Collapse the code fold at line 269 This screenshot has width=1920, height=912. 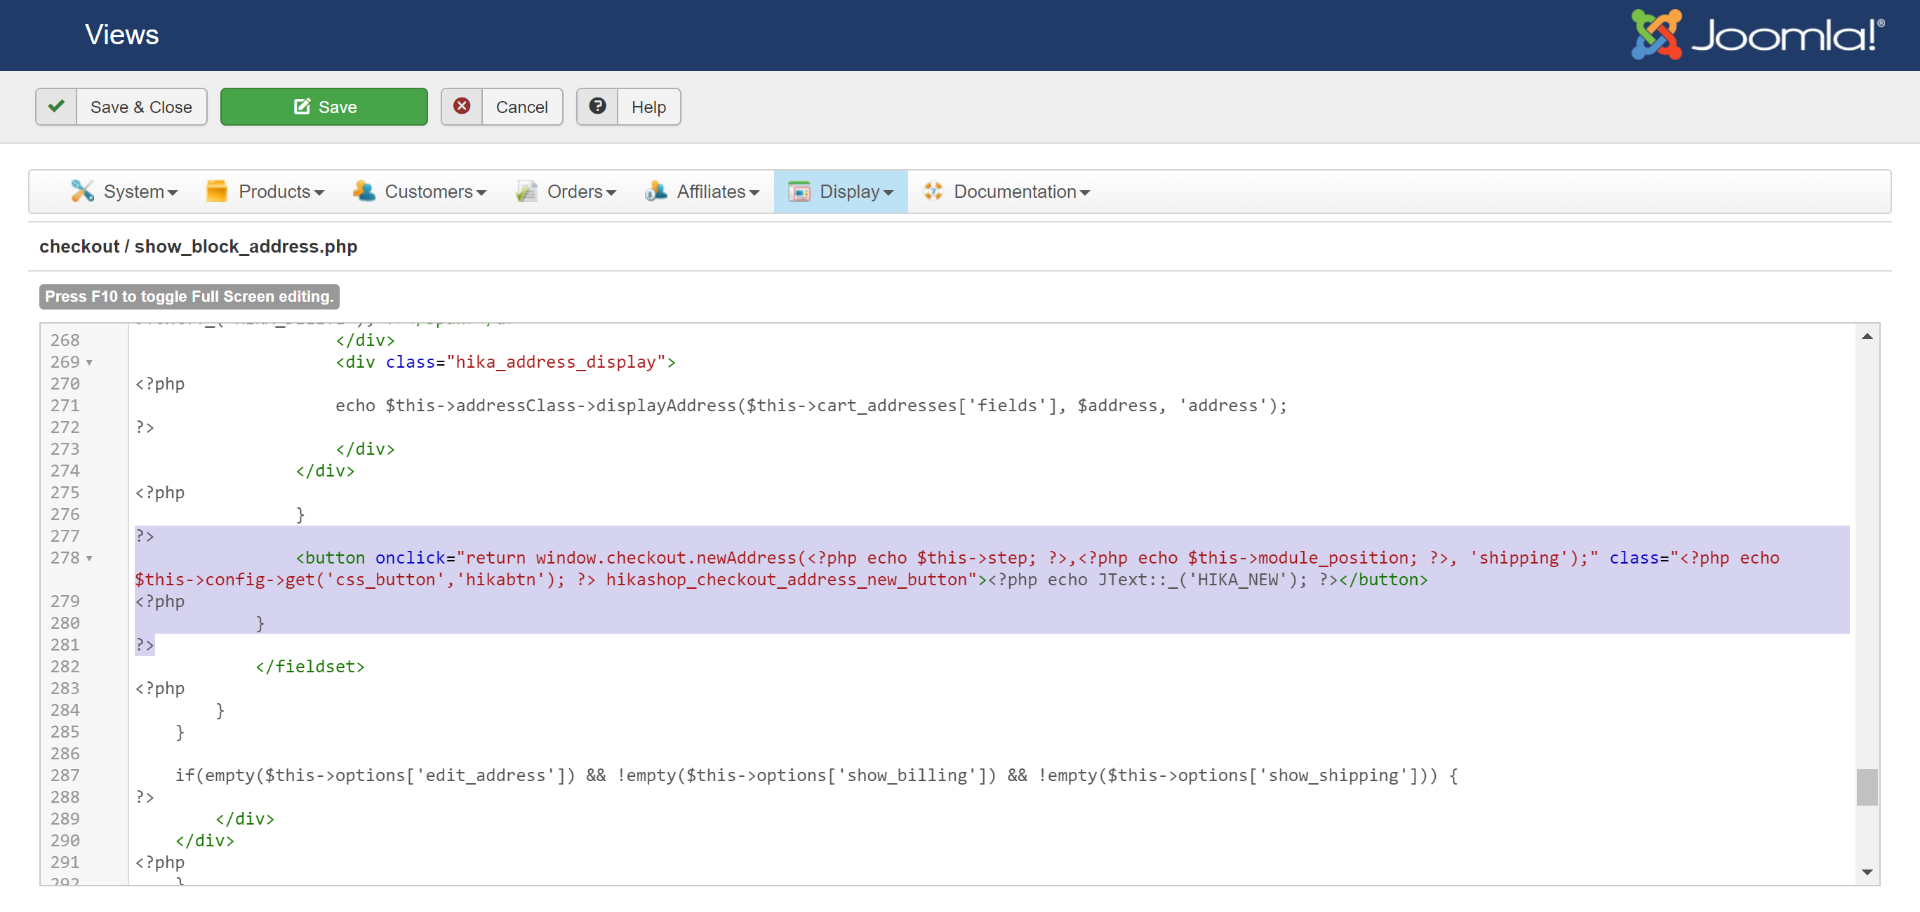point(89,363)
